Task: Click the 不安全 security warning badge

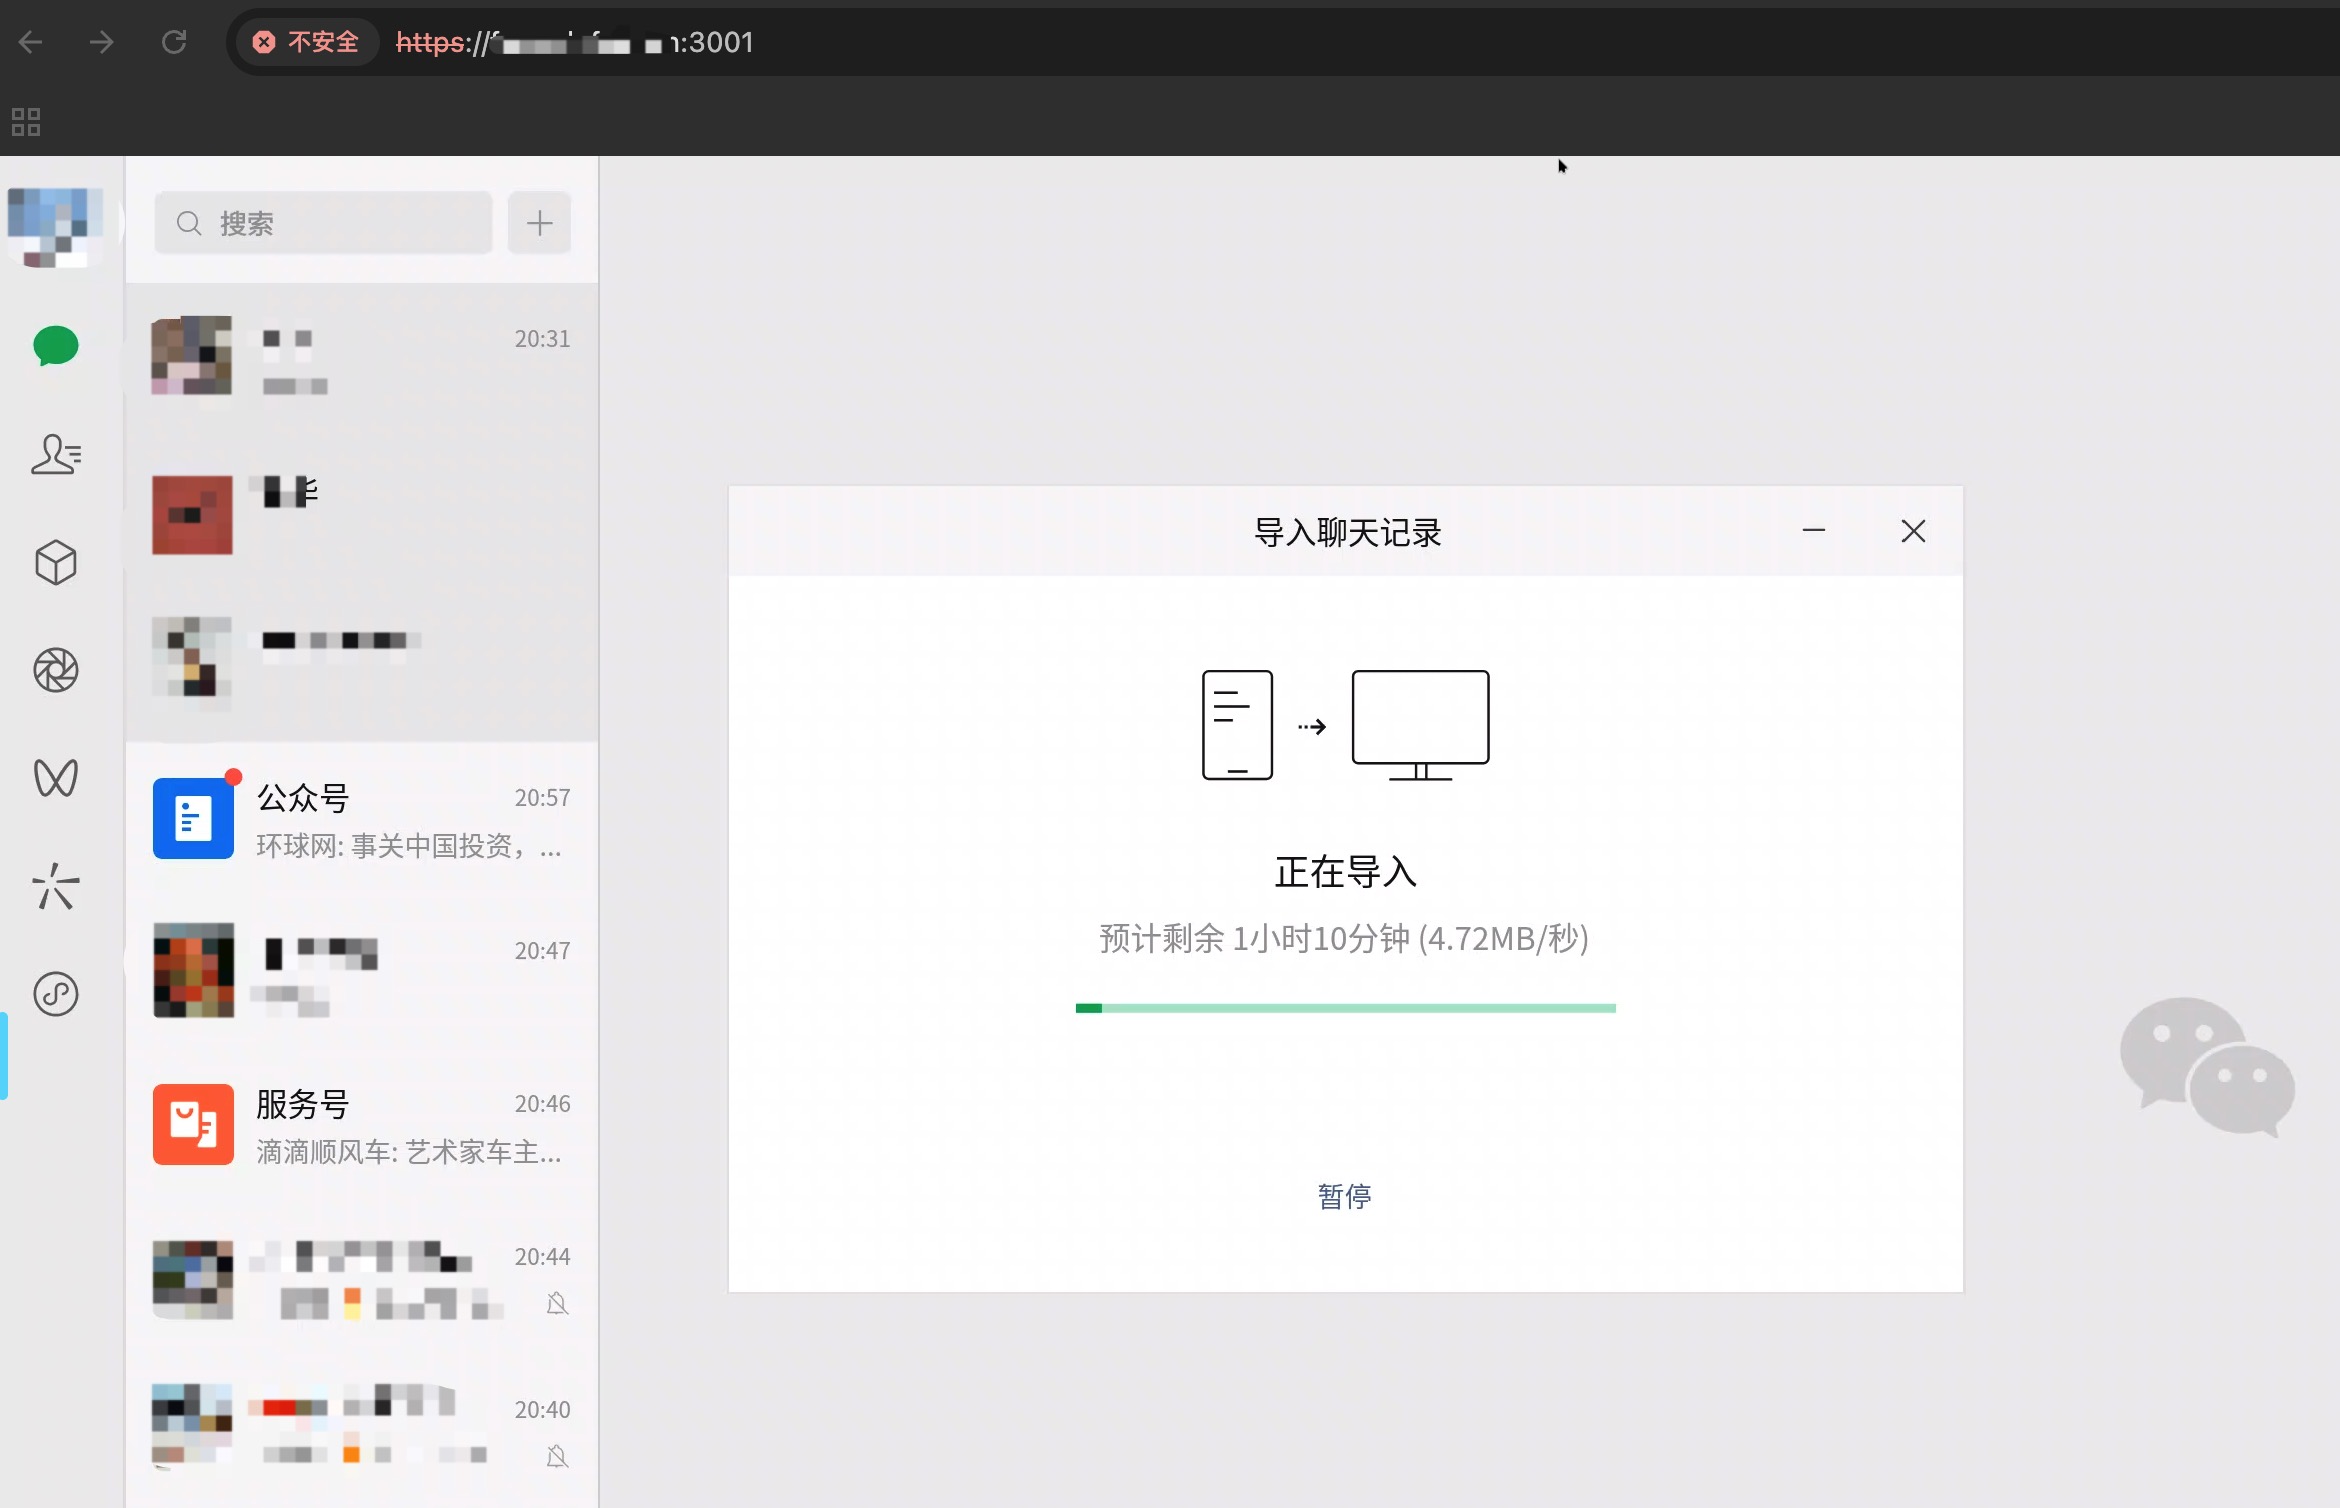Action: (306, 42)
